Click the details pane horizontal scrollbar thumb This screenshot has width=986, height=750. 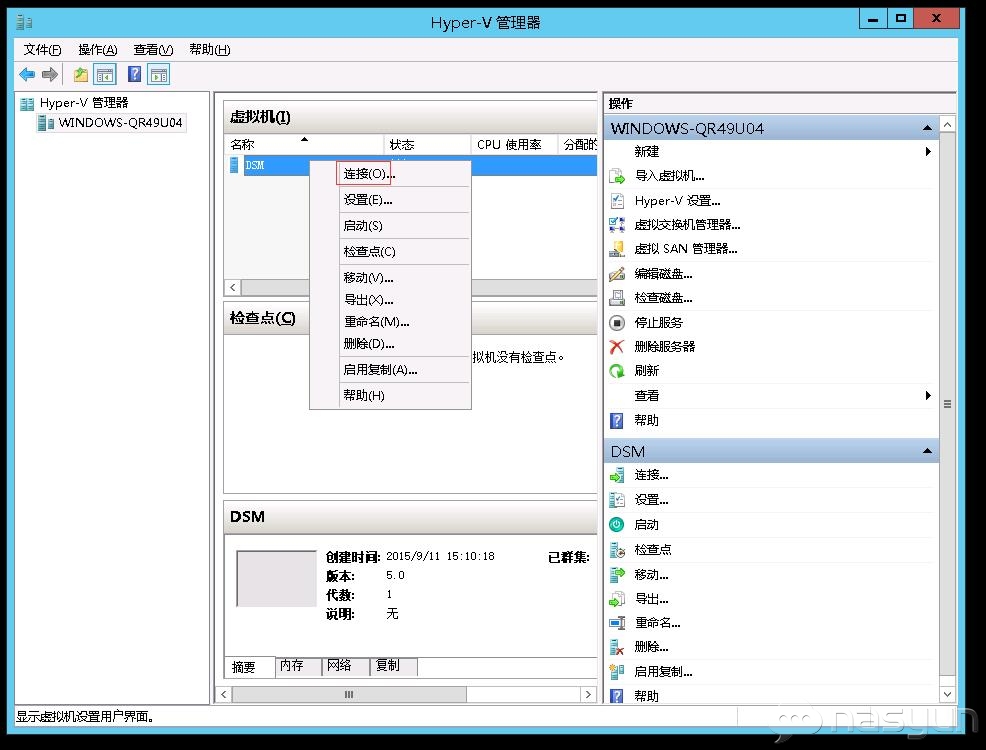tap(349, 695)
